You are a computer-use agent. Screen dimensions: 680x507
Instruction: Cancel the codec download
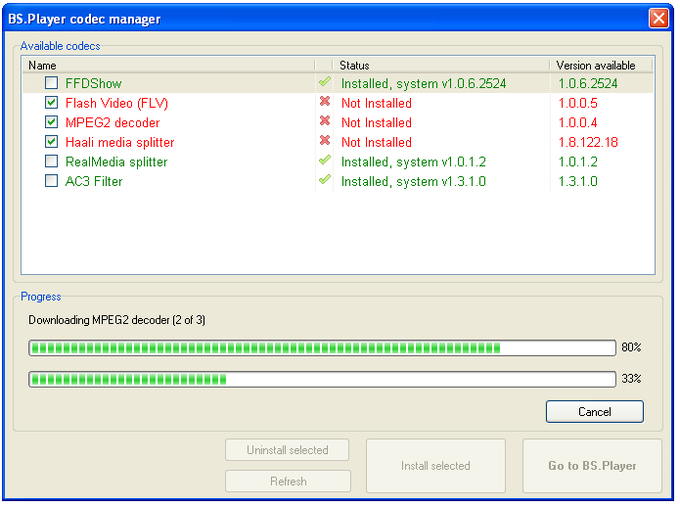[594, 412]
